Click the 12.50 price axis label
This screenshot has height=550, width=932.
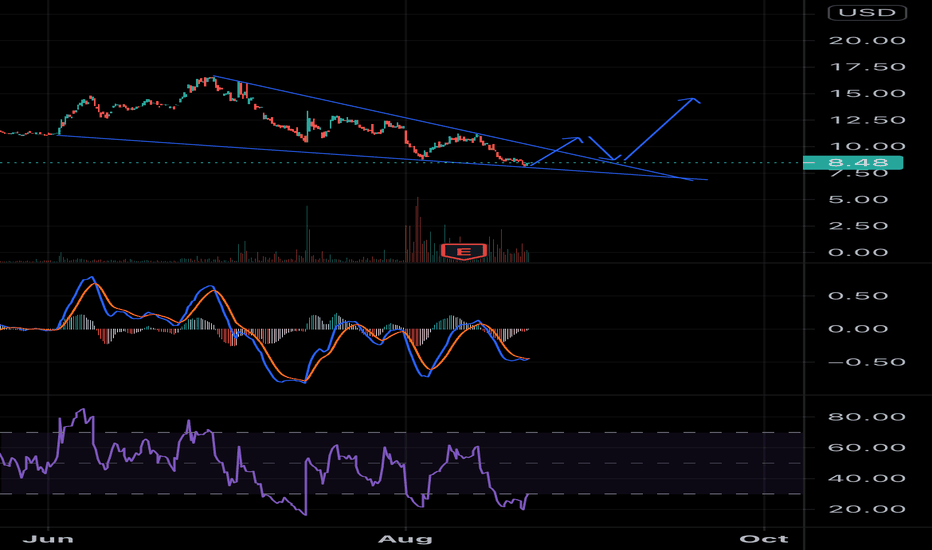point(867,120)
